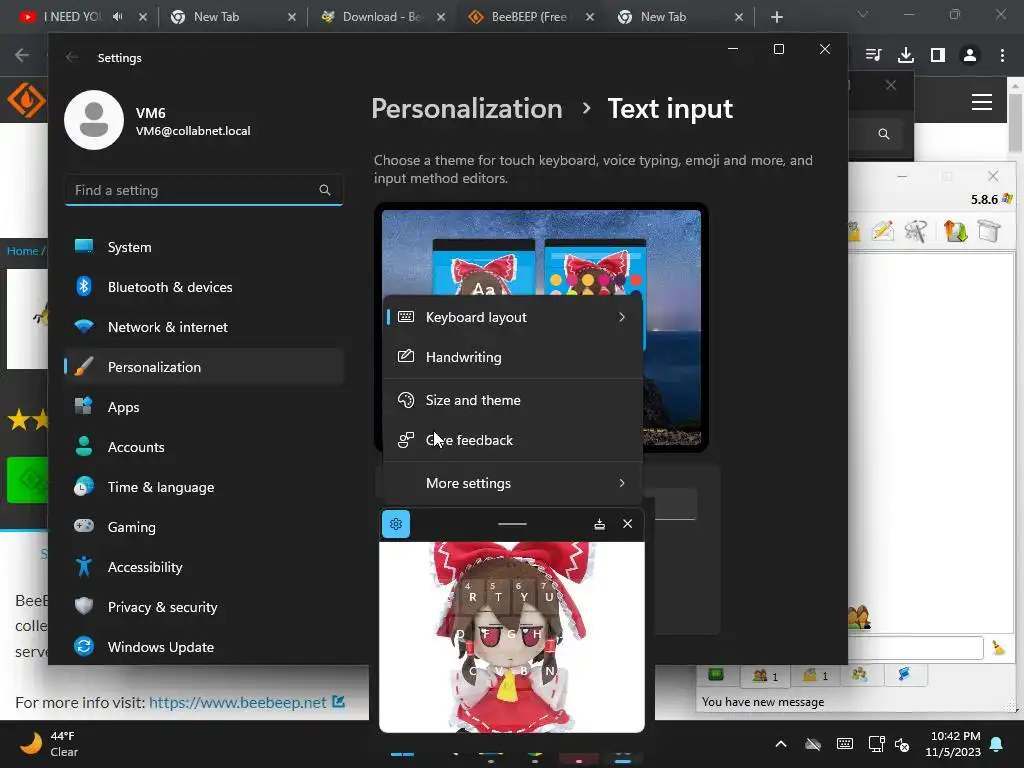
Task: Close the touch keyboard panel
Action: (628, 524)
